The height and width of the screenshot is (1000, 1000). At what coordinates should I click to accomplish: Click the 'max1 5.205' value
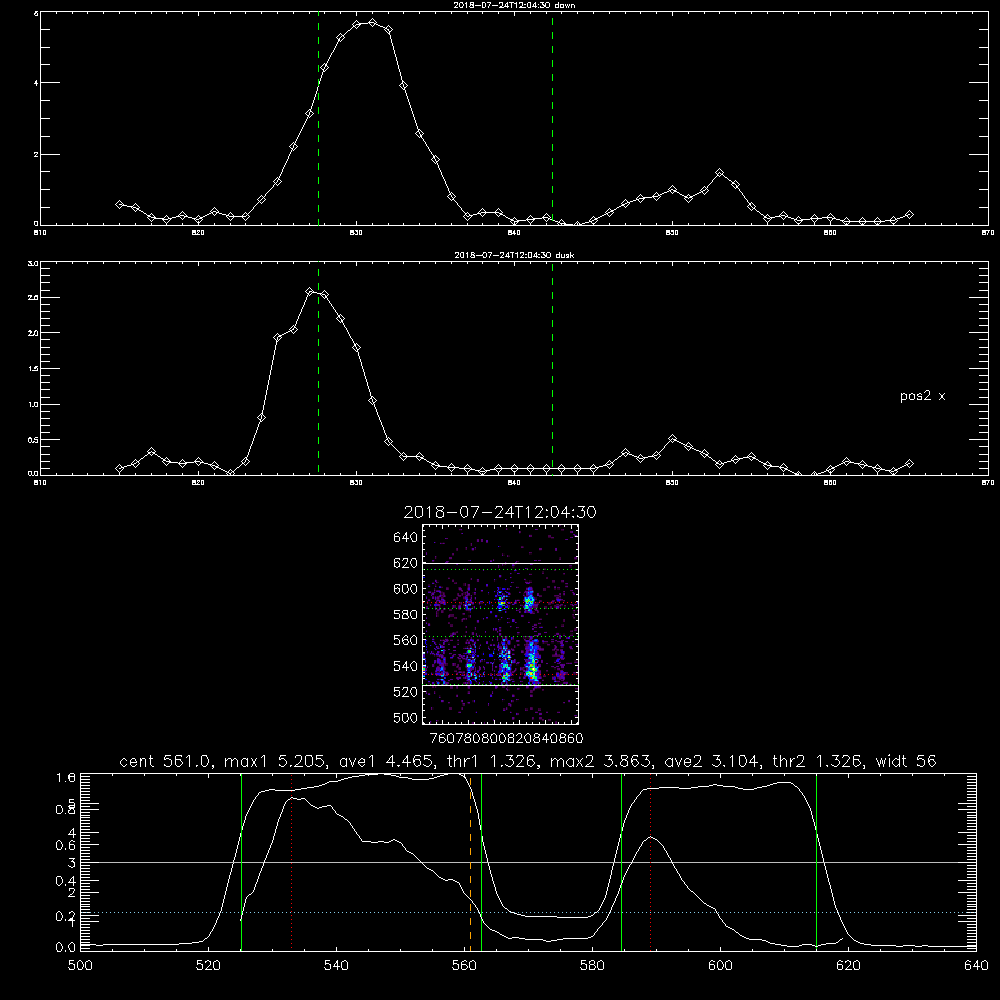pyautogui.click(x=276, y=761)
